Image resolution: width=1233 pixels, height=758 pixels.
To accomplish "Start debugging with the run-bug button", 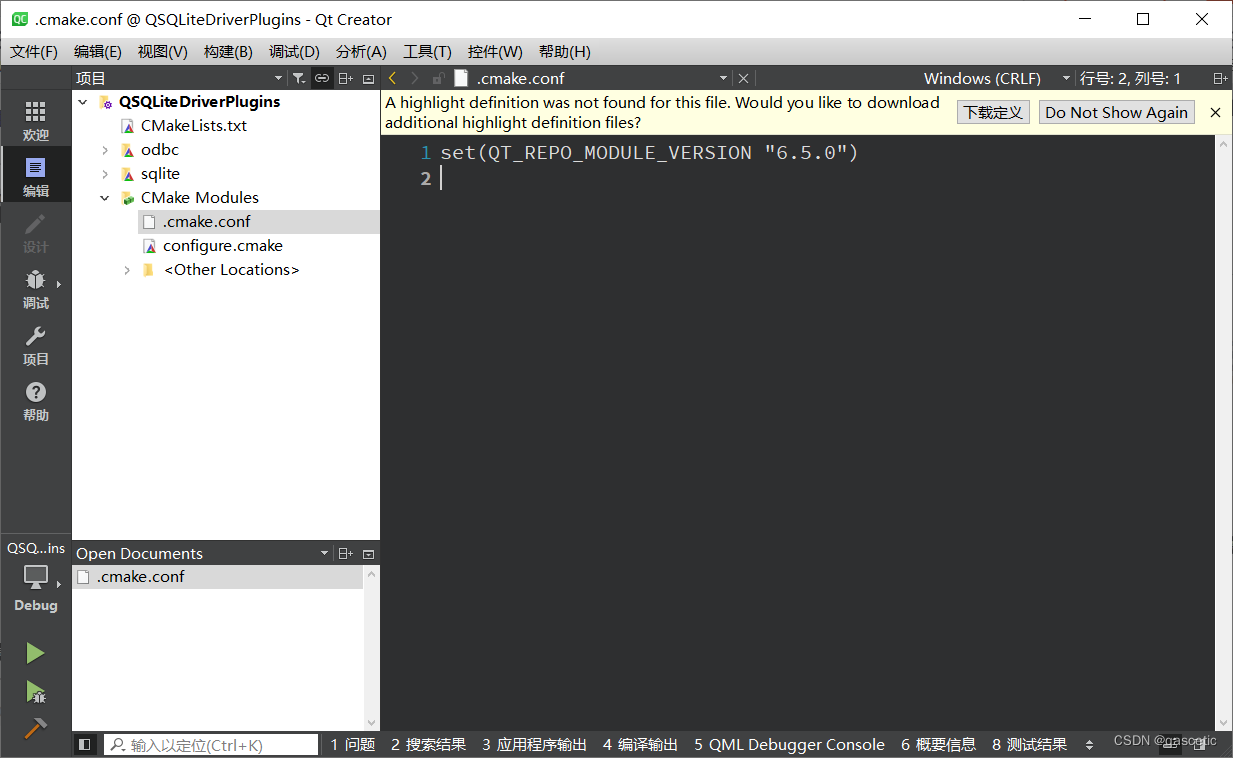I will pyautogui.click(x=35, y=691).
